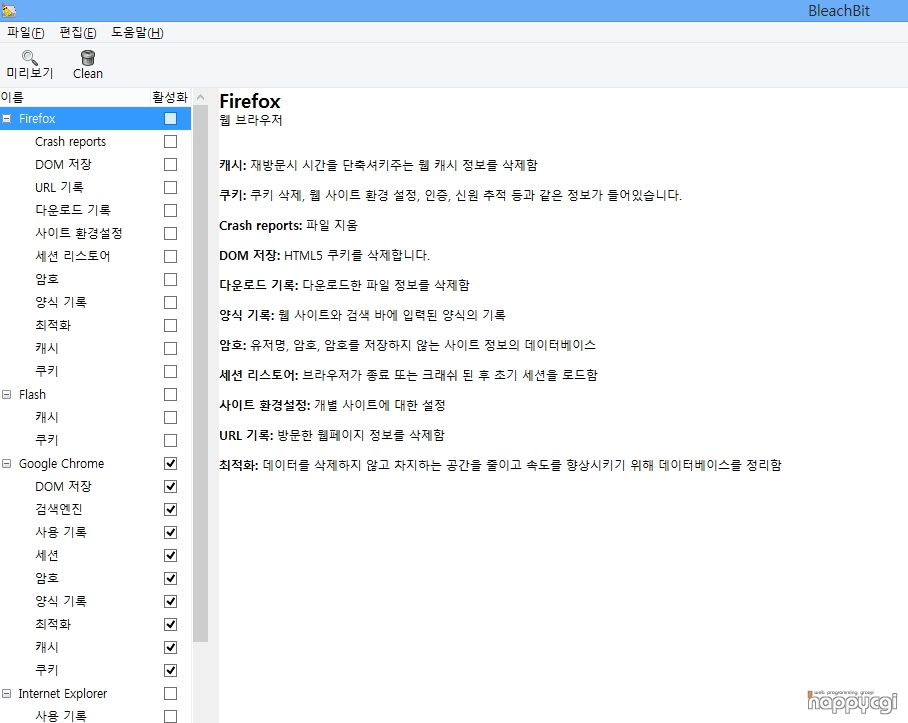The height and width of the screenshot is (723, 908).
Task: Enable the Flash group checkbox
Action: point(170,395)
